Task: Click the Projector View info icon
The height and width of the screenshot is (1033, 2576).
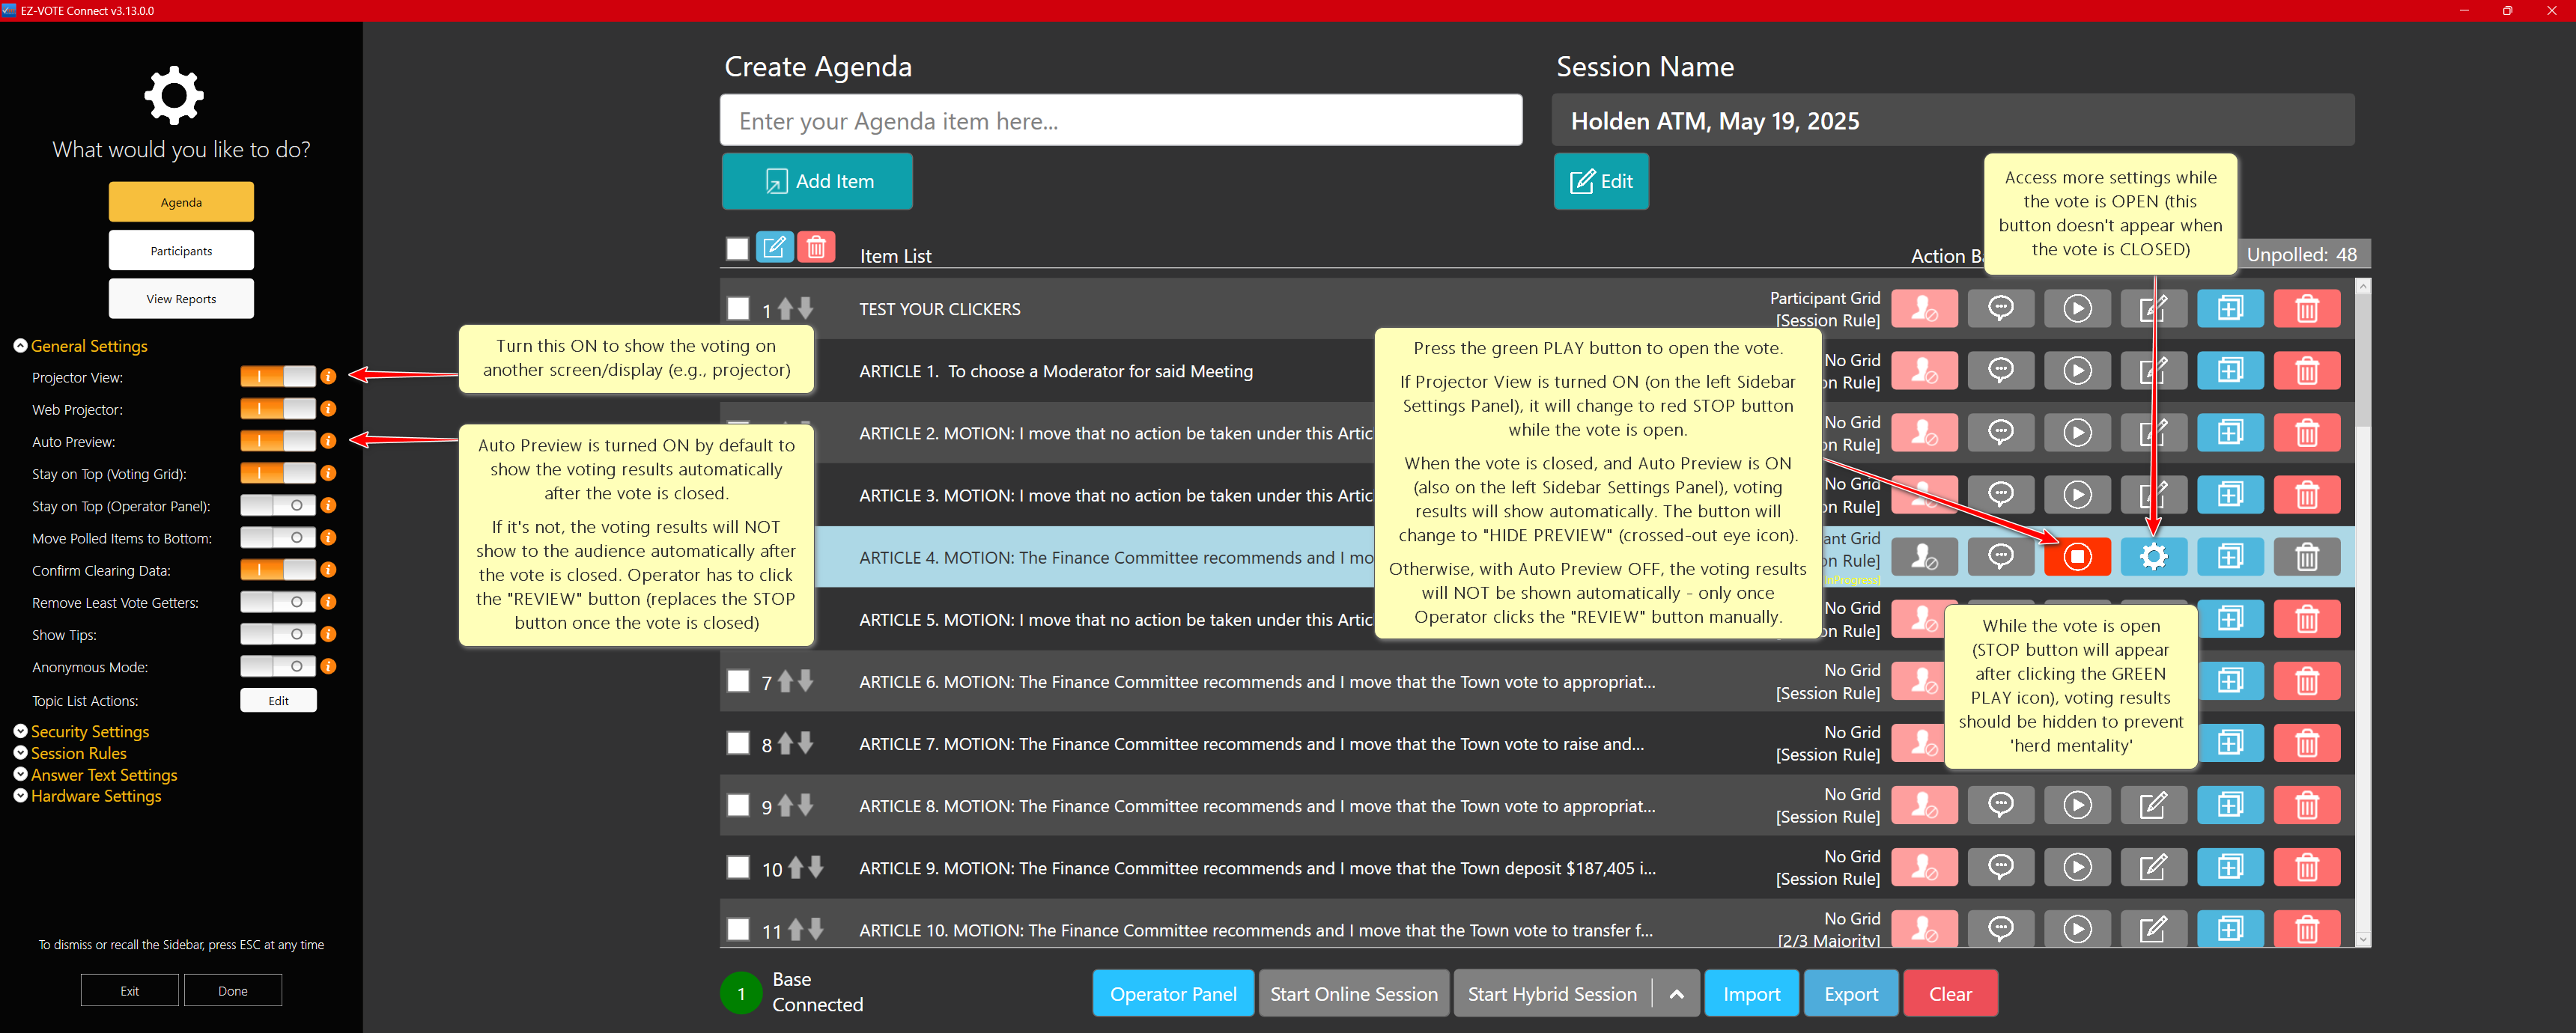Action: 328,377
